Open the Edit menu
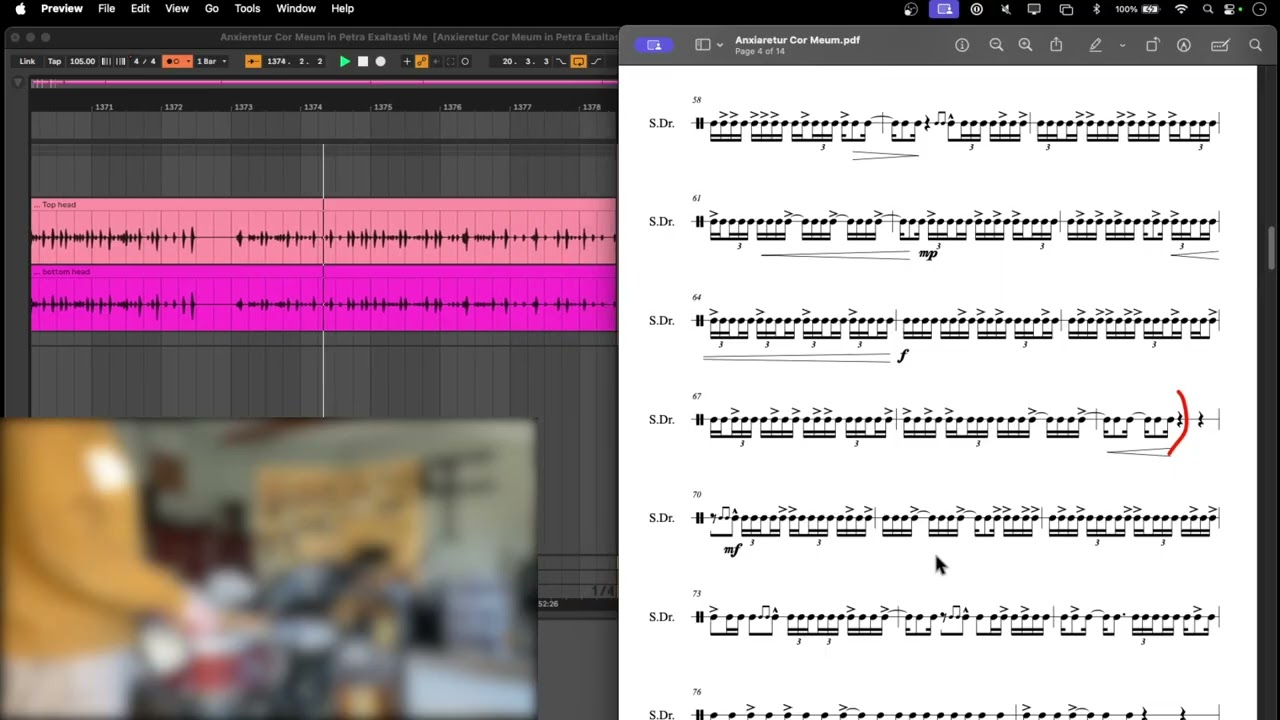Screen dimensions: 1280x720 140,9
